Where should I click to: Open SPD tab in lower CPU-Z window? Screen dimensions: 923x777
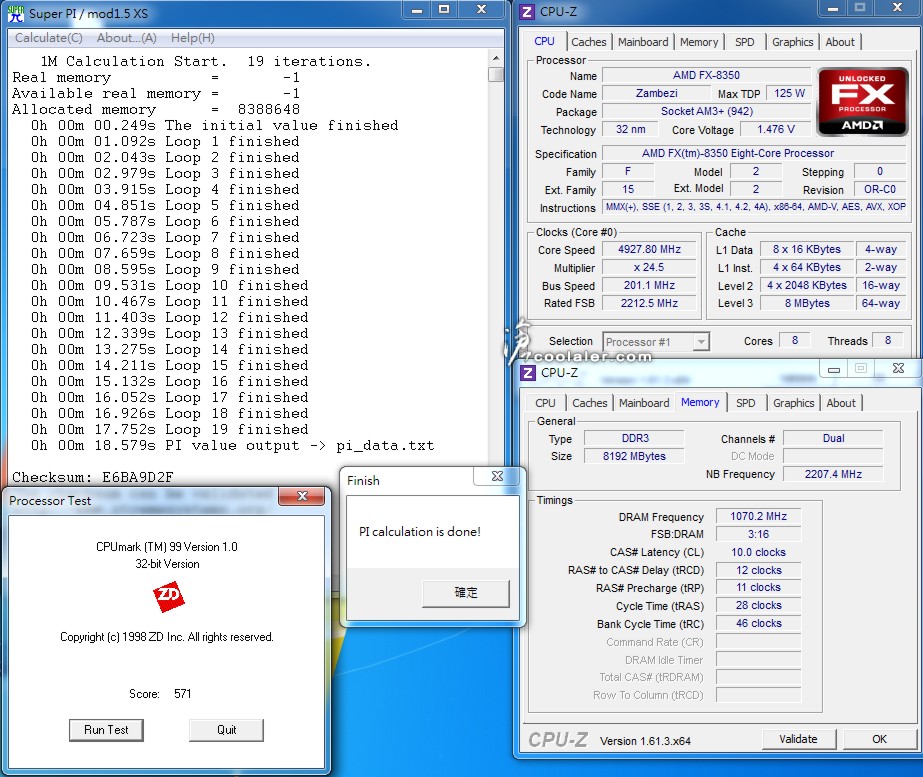[745, 403]
